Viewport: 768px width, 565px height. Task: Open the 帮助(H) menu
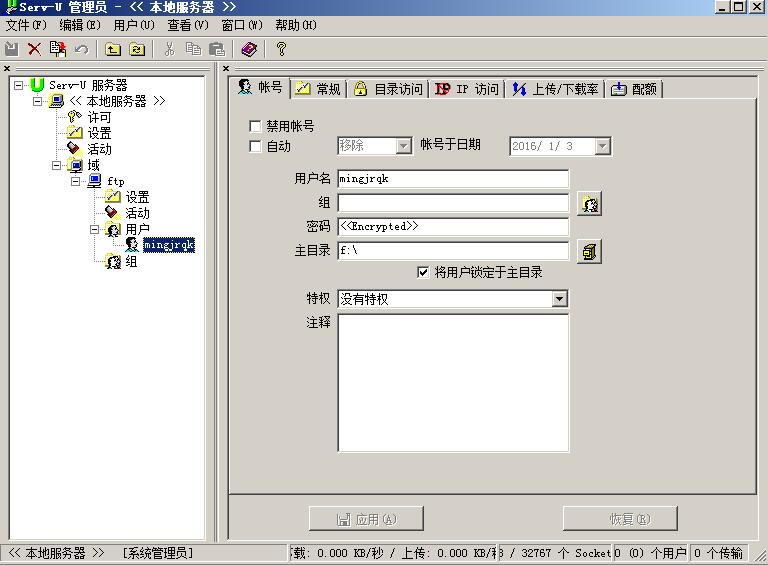tap(296, 25)
